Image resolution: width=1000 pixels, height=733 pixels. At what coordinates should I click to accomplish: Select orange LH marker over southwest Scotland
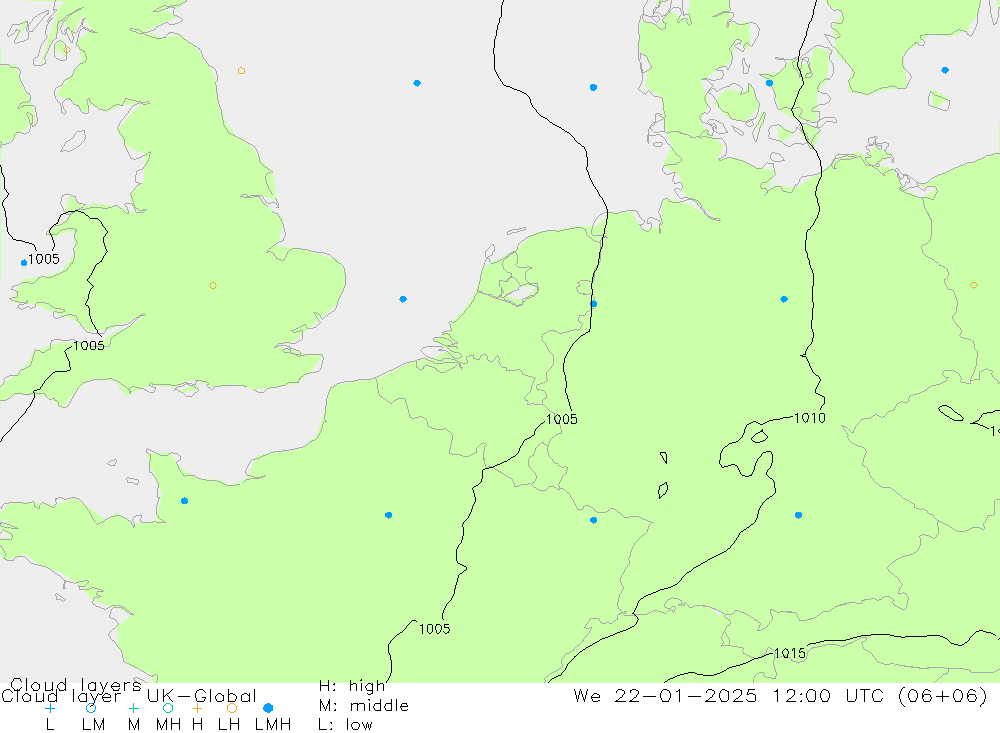pos(67,50)
